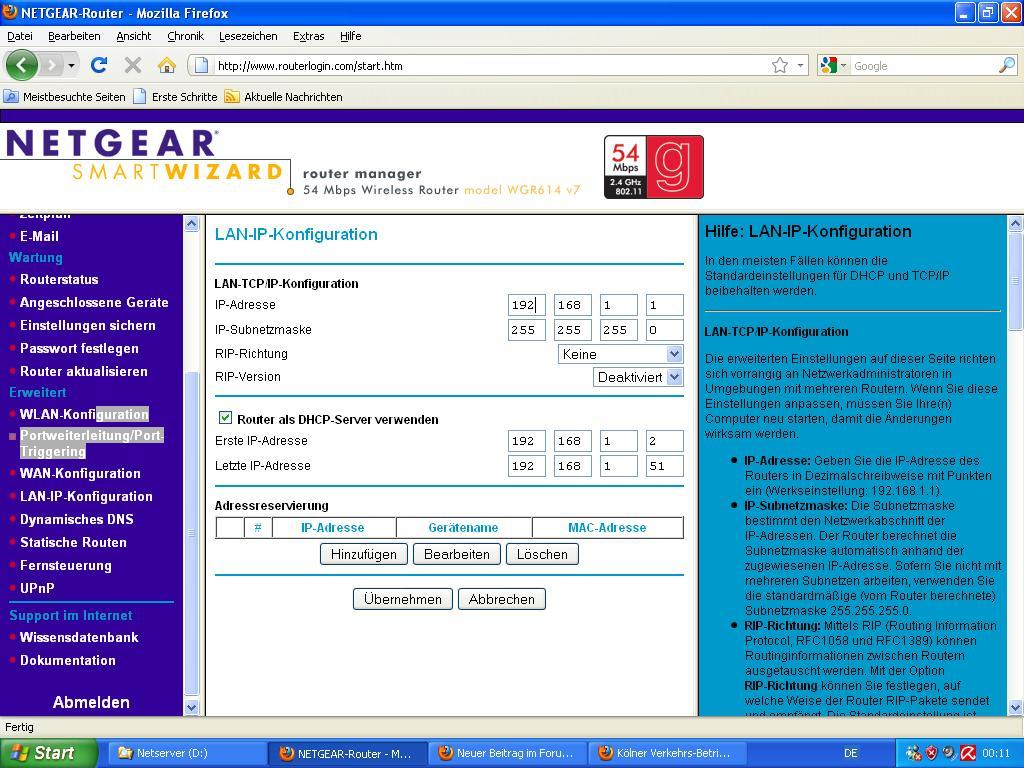This screenshot has height=768, width=1024.
Task: Open the Extras menu
Action: coord(308,36)
